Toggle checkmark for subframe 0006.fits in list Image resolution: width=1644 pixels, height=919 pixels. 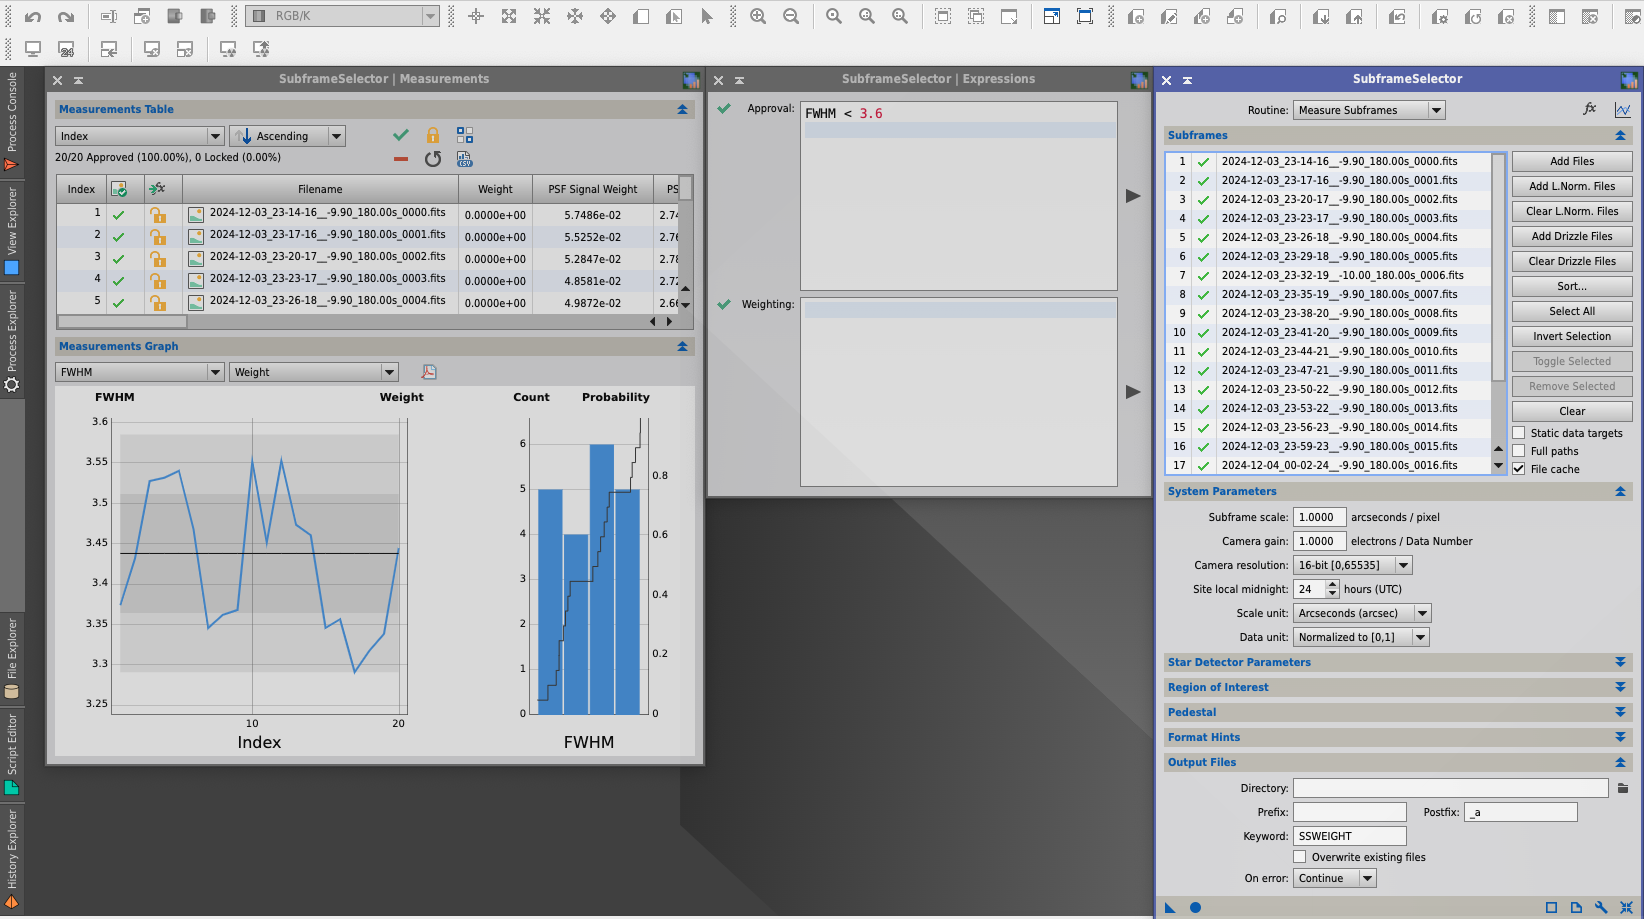coord(1204,275)
